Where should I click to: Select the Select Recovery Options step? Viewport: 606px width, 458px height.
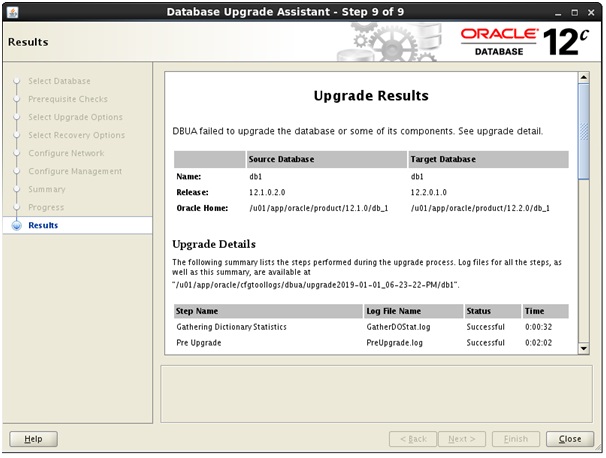(76, 136)
